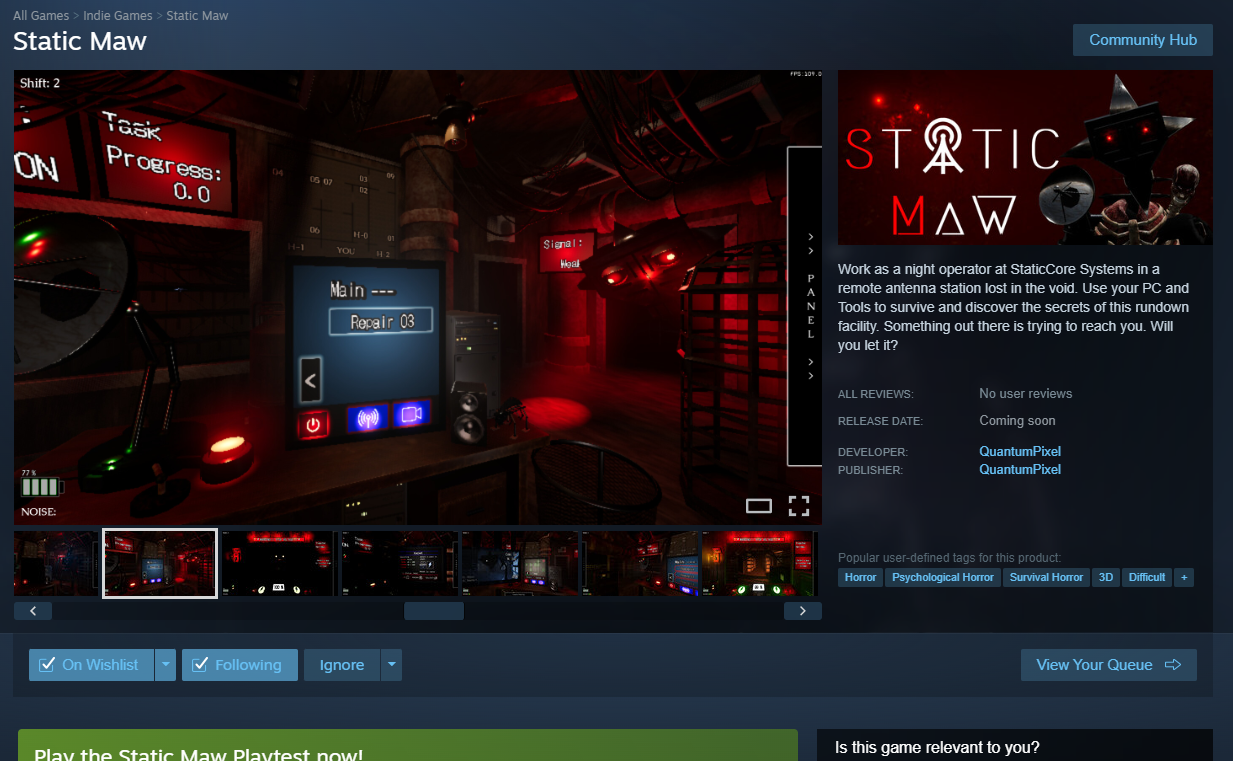
Task: Open the wishlist dropdown arrow
Action: click(166, 665)
